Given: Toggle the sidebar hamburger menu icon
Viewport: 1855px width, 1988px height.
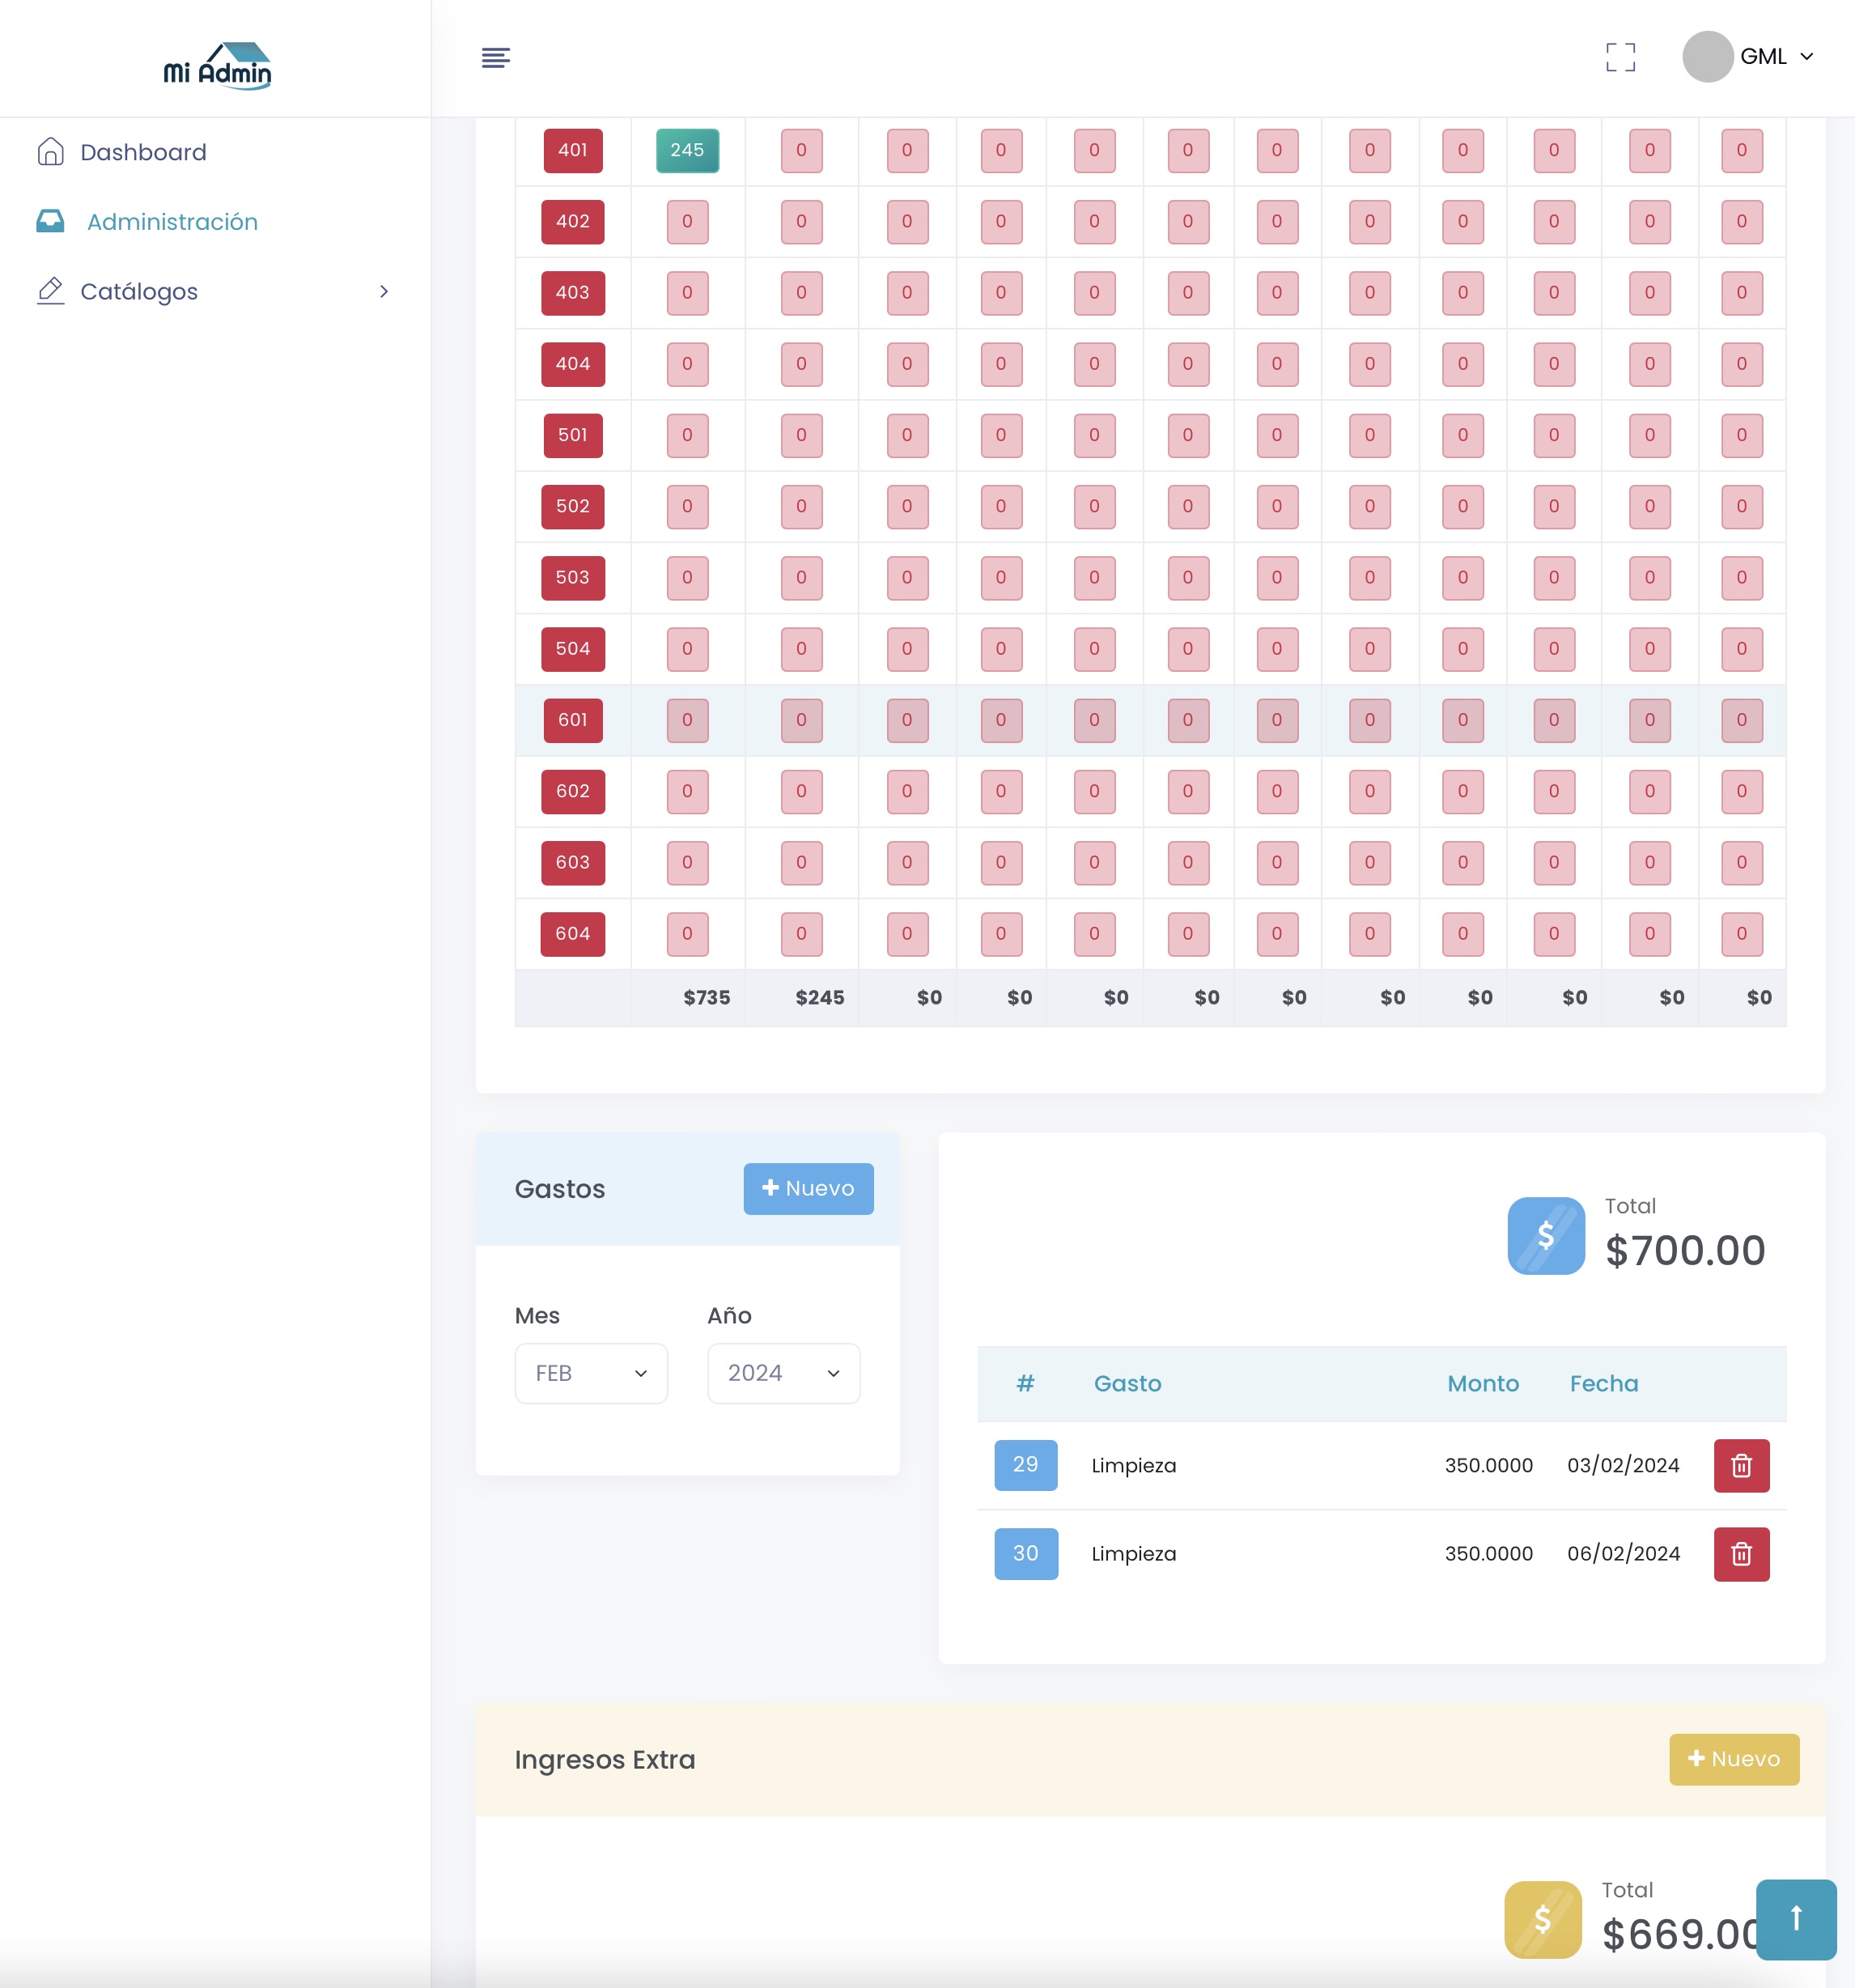Looking at the screenshot, I should pos(495,58).
